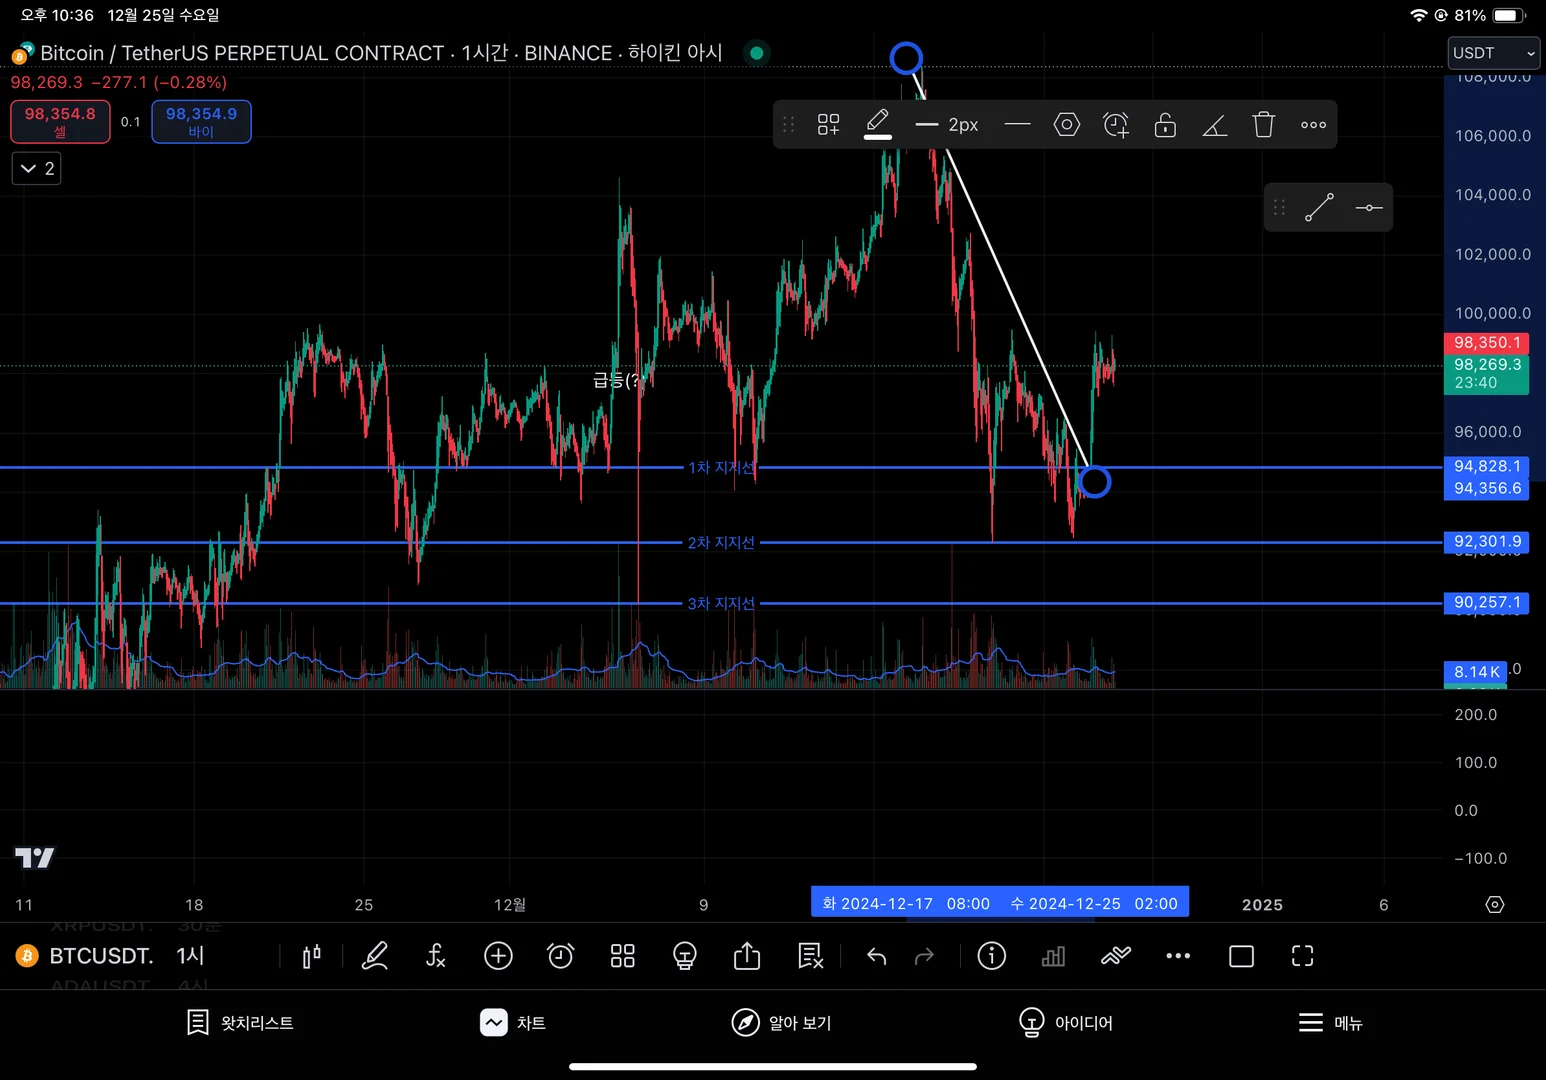The width and height of the screenshot is (1546, 1080).
Task: Click the blue buy button 98,354.9
Action: click(x=201, y=122)
